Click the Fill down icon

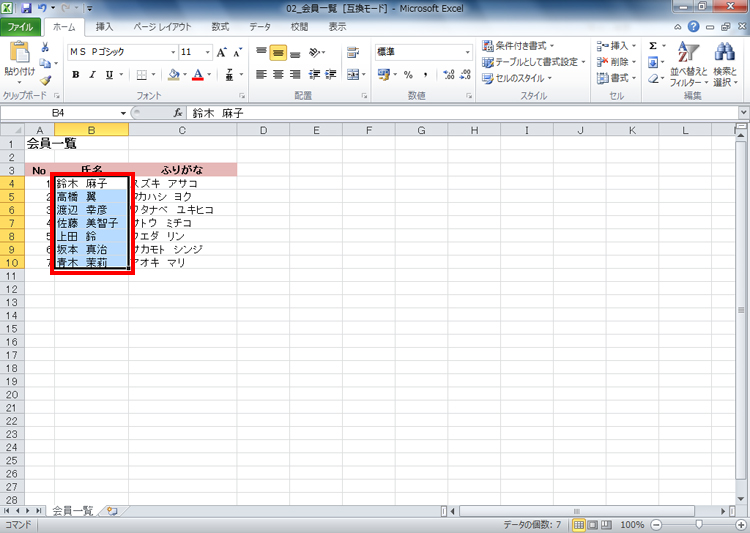[653, 62]
